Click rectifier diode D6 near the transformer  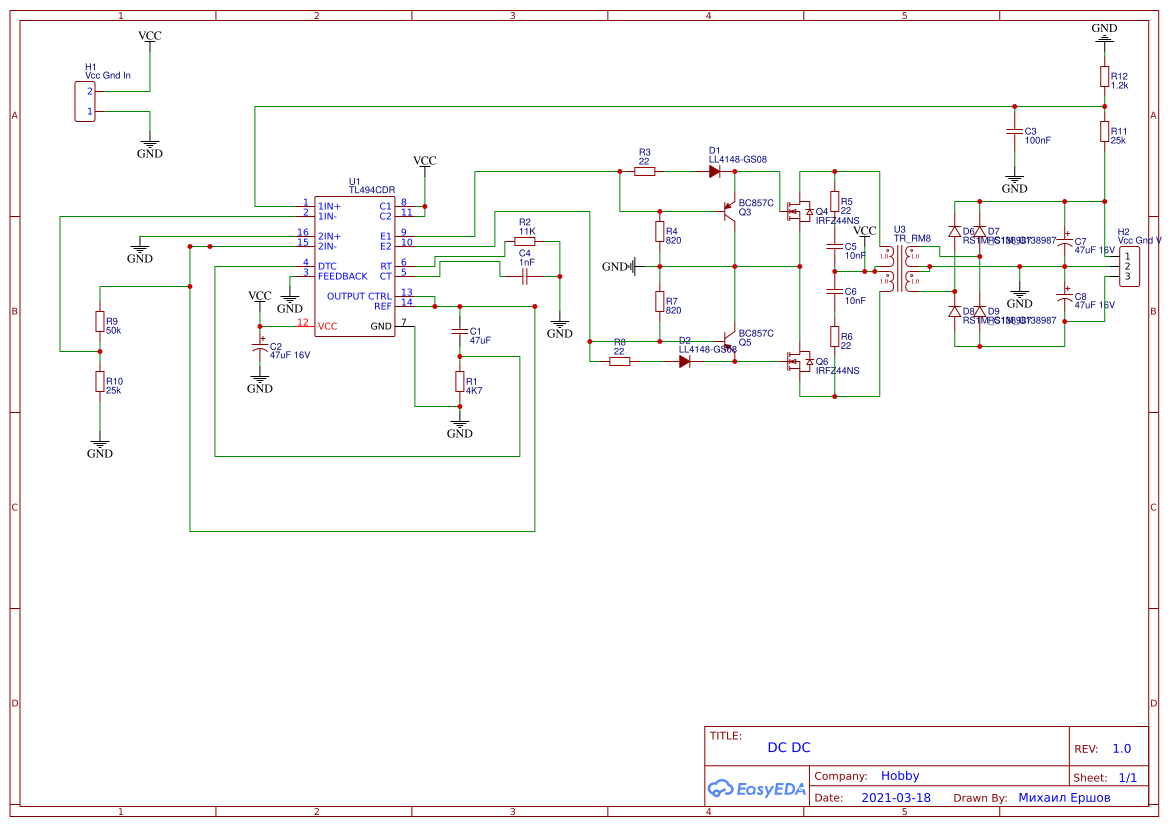(x=957, y=232)
